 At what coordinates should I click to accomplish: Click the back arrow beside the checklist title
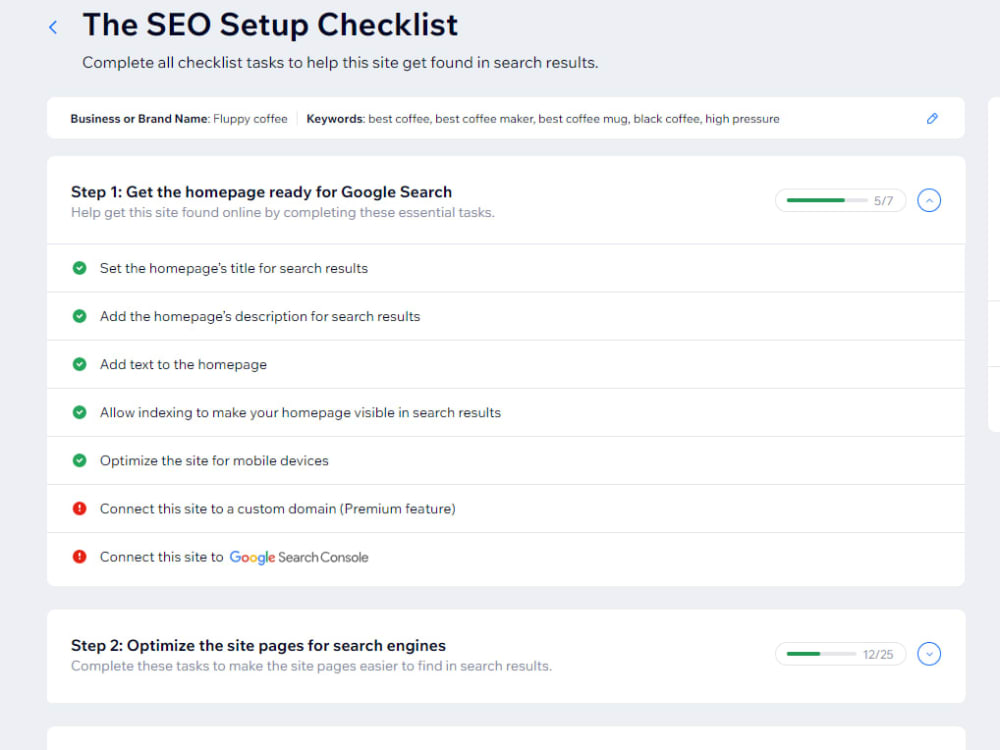[53, 27]
